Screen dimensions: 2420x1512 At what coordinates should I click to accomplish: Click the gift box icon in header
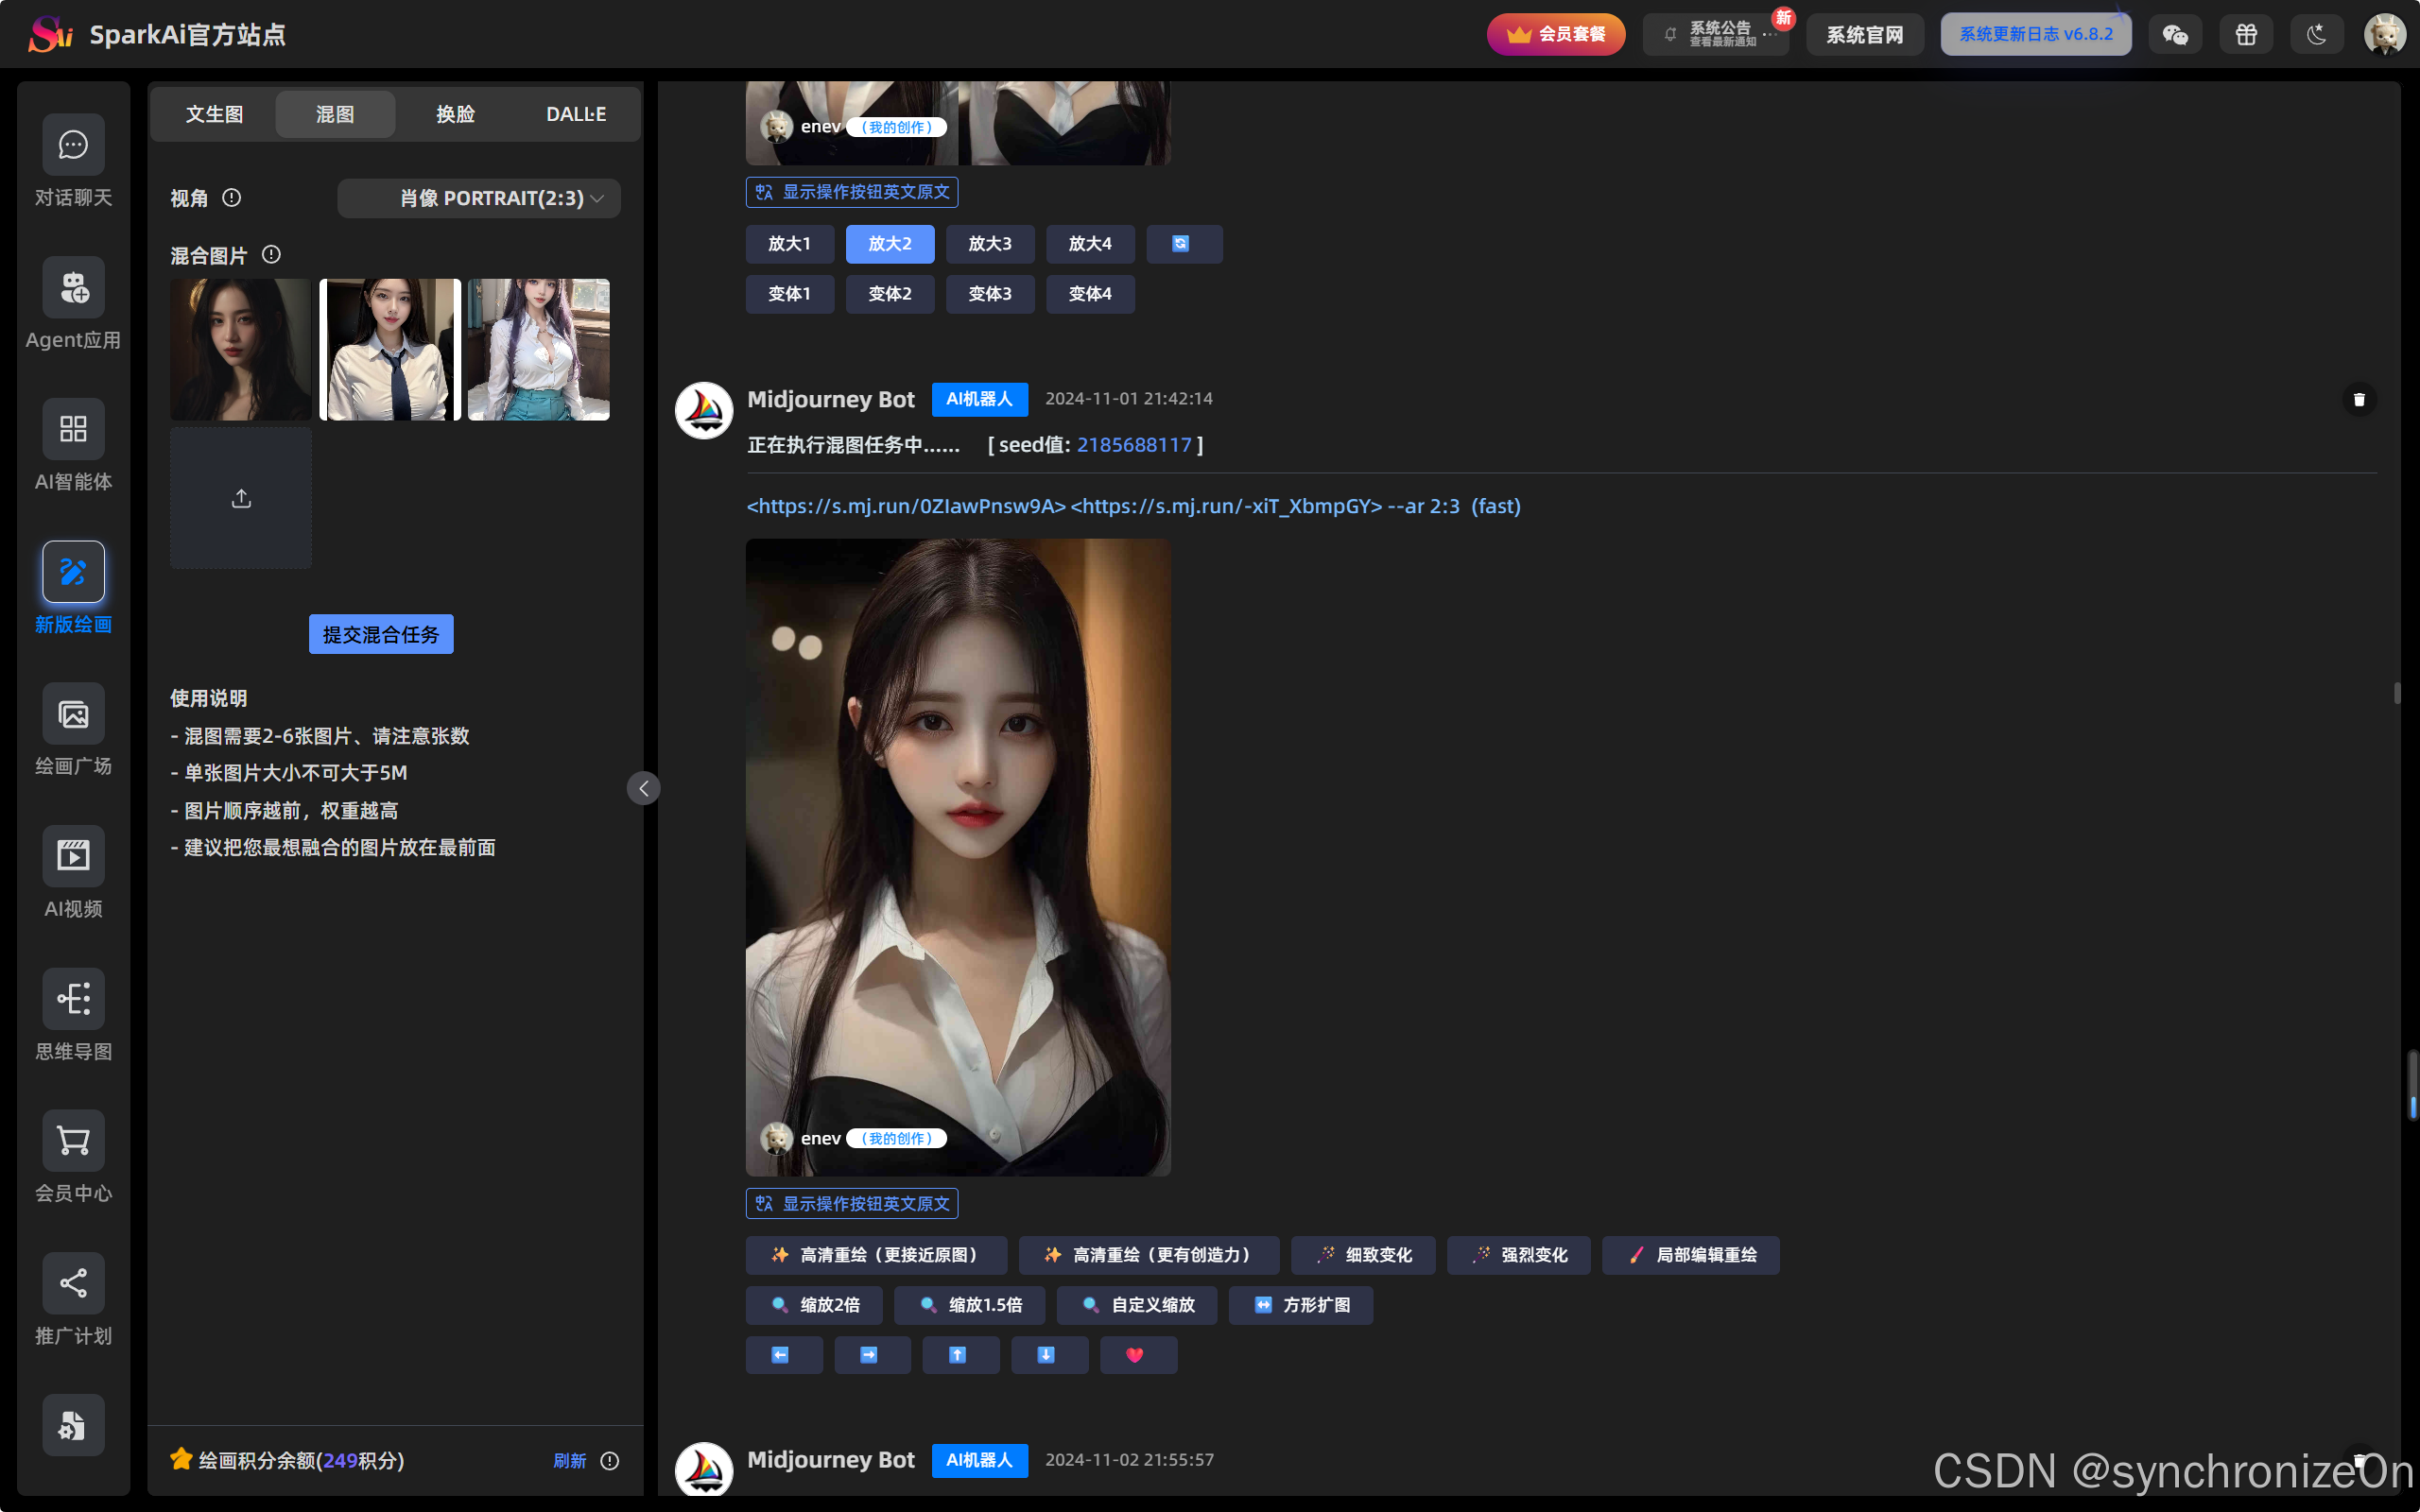[2246, 35]
